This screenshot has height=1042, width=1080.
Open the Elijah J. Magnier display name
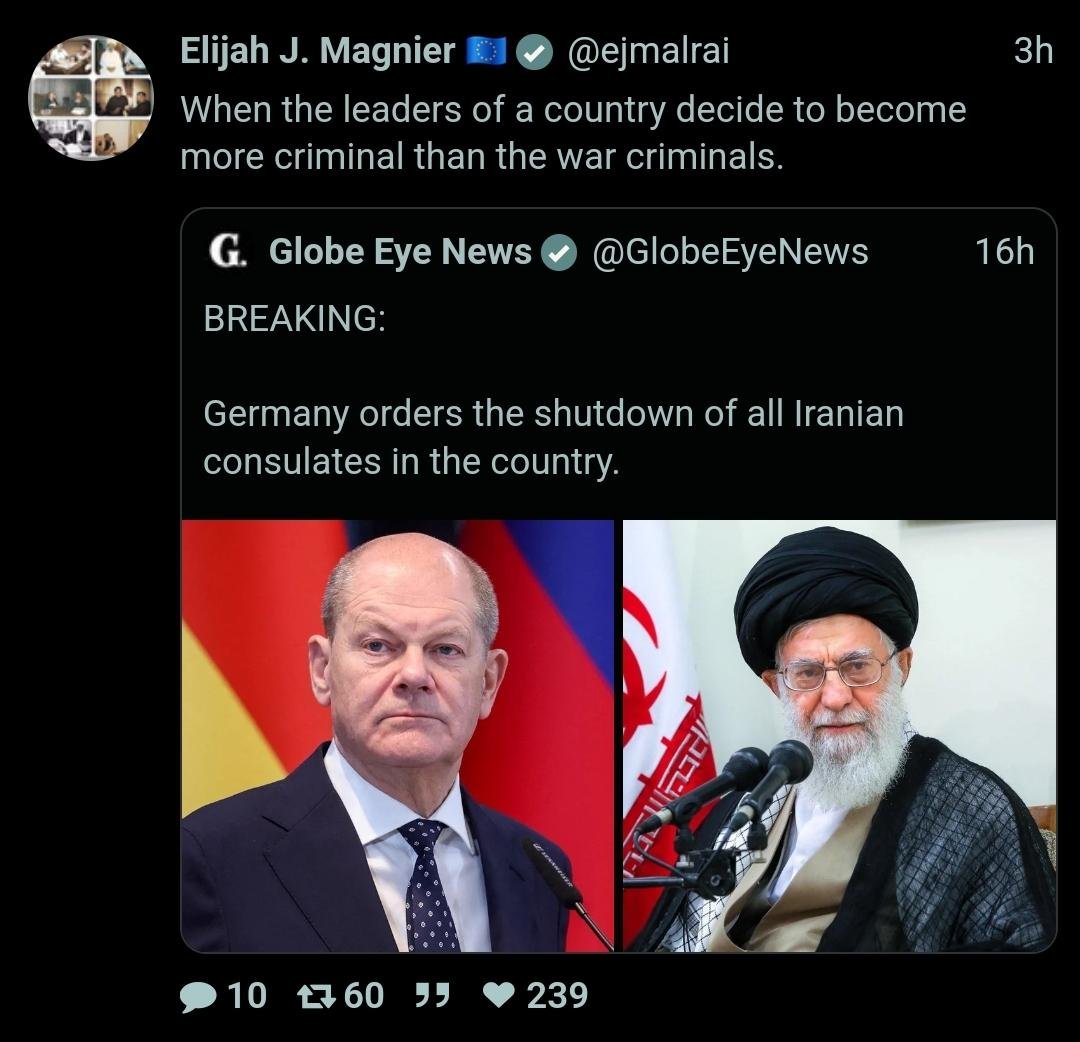point(318,51)
